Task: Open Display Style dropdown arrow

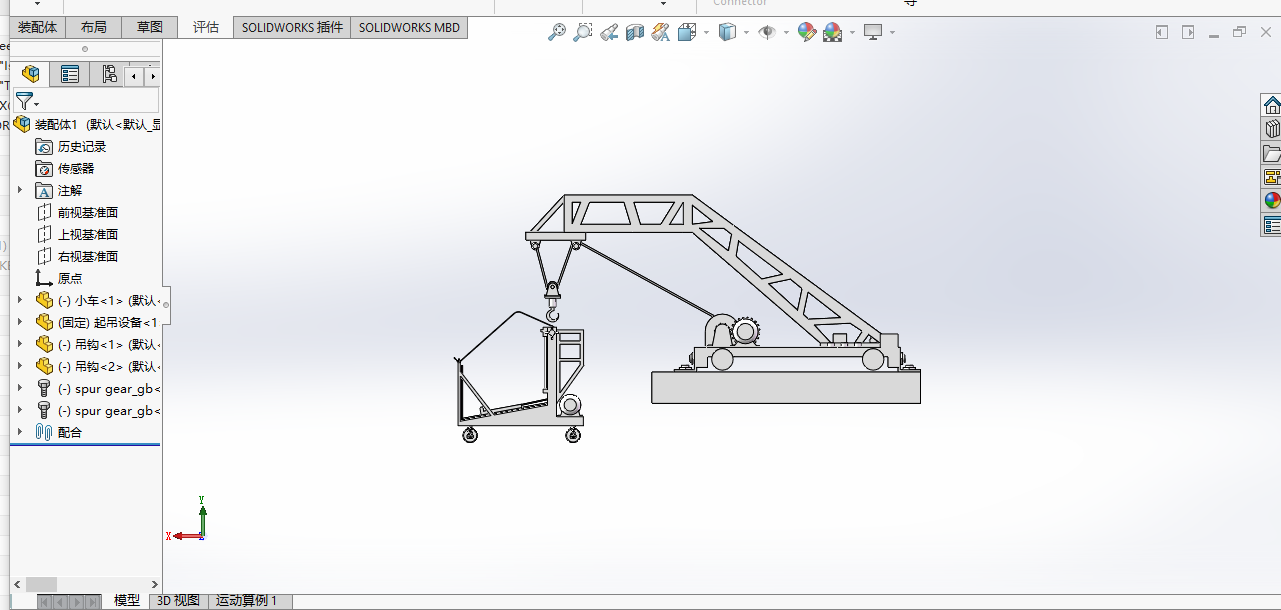Action: point(746,32)
